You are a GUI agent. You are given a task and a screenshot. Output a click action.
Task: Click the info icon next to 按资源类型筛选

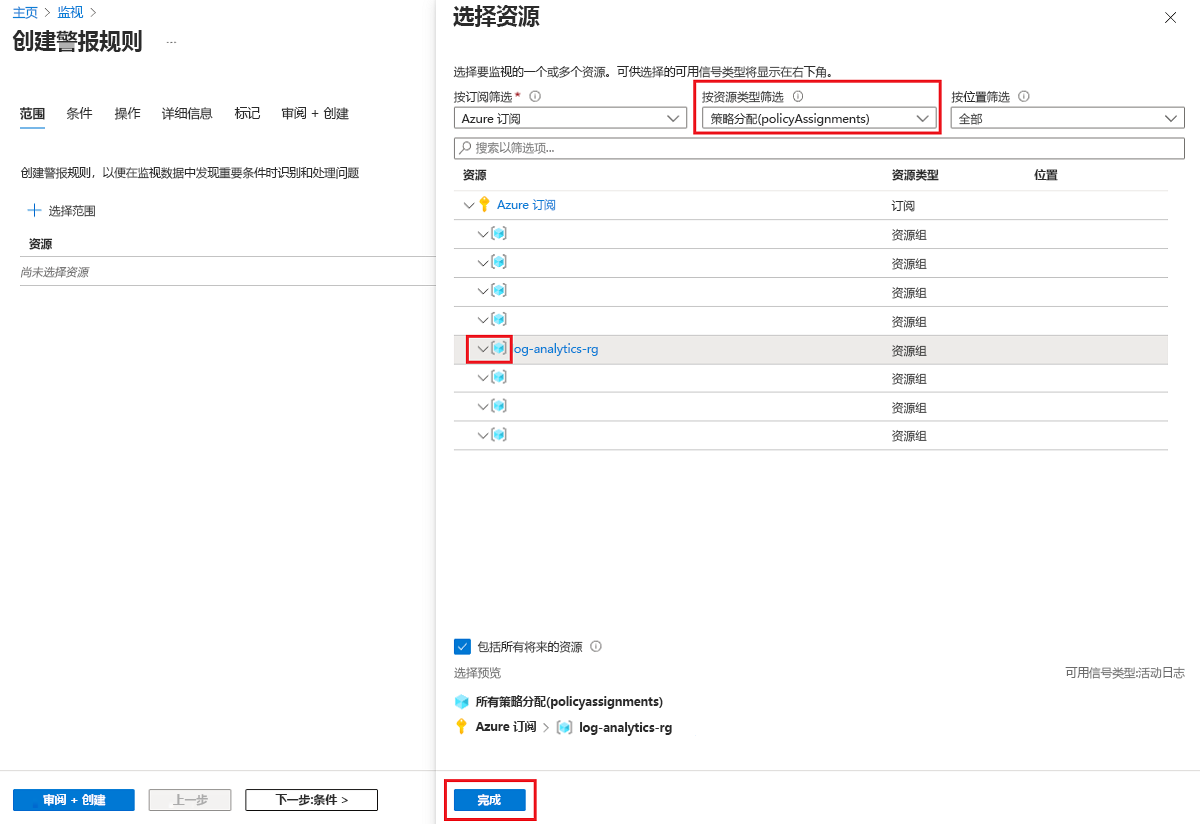798,97
